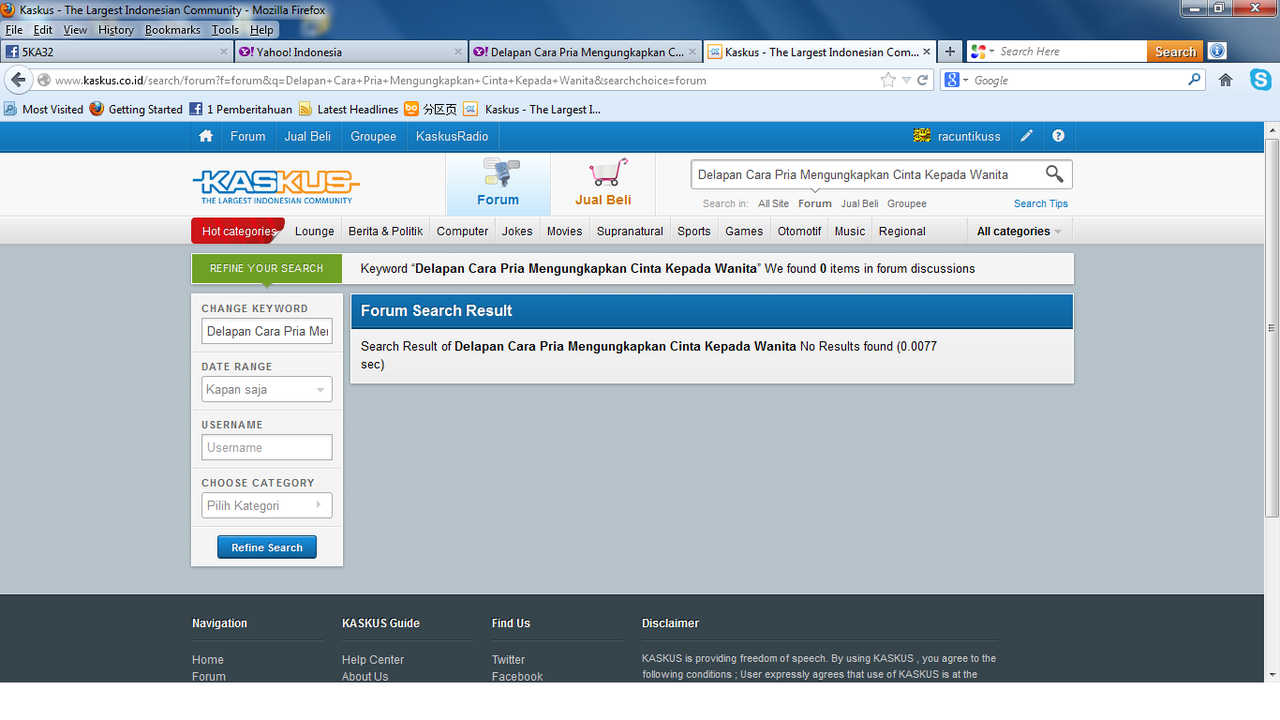
Task: Open the pencil edit icon beside racuntikuss
Action: click(x=1026, y=136)
